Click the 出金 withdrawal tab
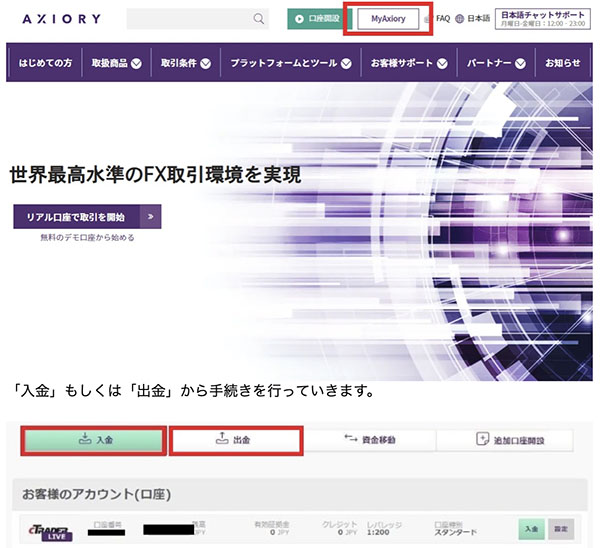 (236, 440)
